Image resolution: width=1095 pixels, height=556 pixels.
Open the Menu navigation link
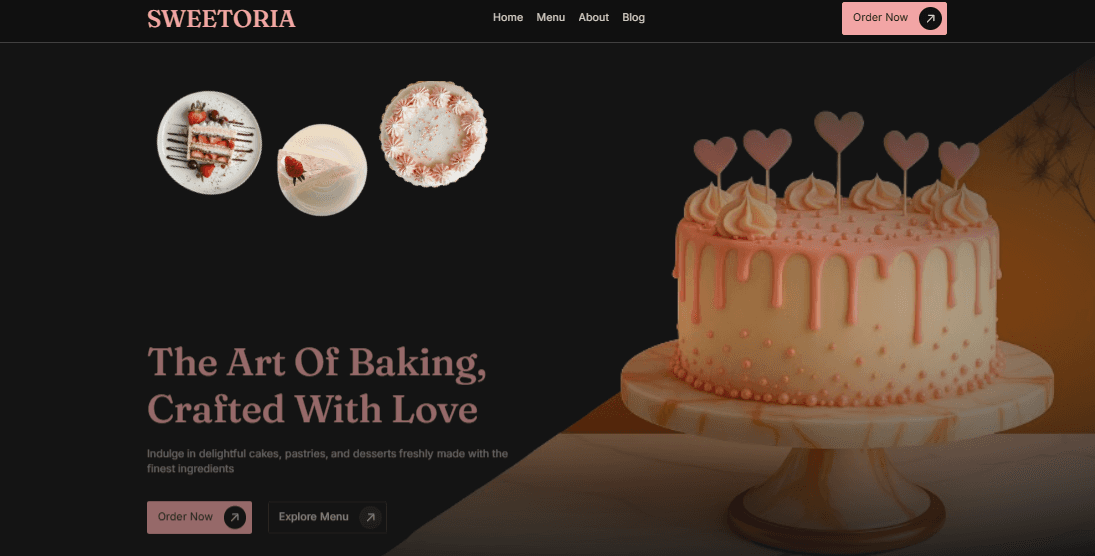pyautogui.click(x=550, y=17)
